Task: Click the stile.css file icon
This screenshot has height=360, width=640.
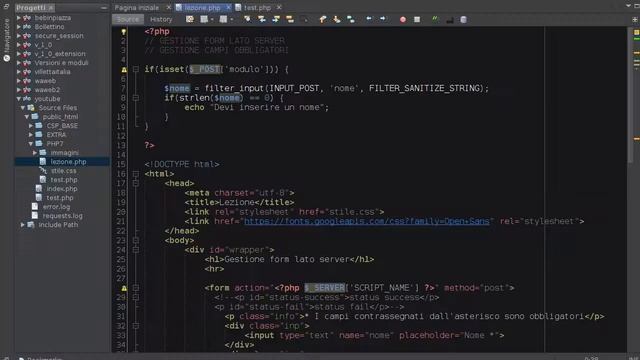Action: pyautogui.click(x=43, y=171)
